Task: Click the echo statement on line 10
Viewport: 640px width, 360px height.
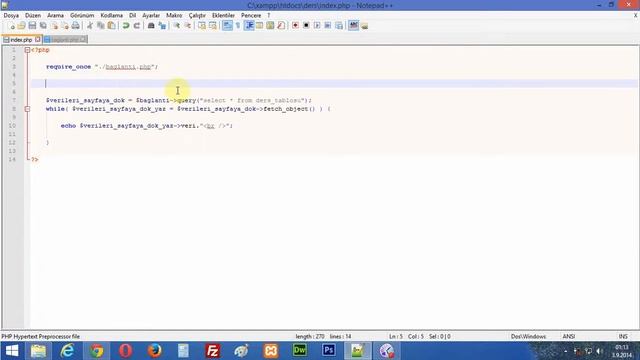Action: click(x=147, y=126)
